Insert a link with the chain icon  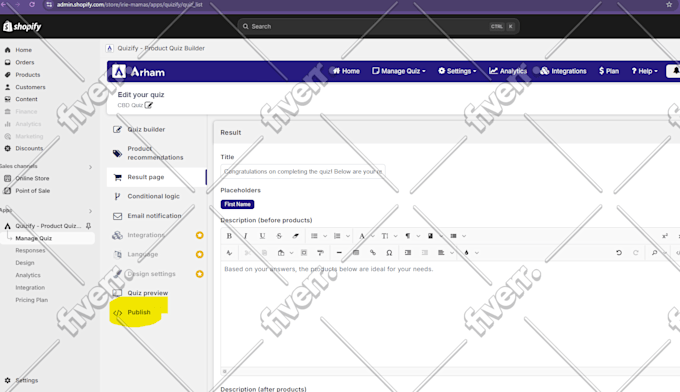373,252
